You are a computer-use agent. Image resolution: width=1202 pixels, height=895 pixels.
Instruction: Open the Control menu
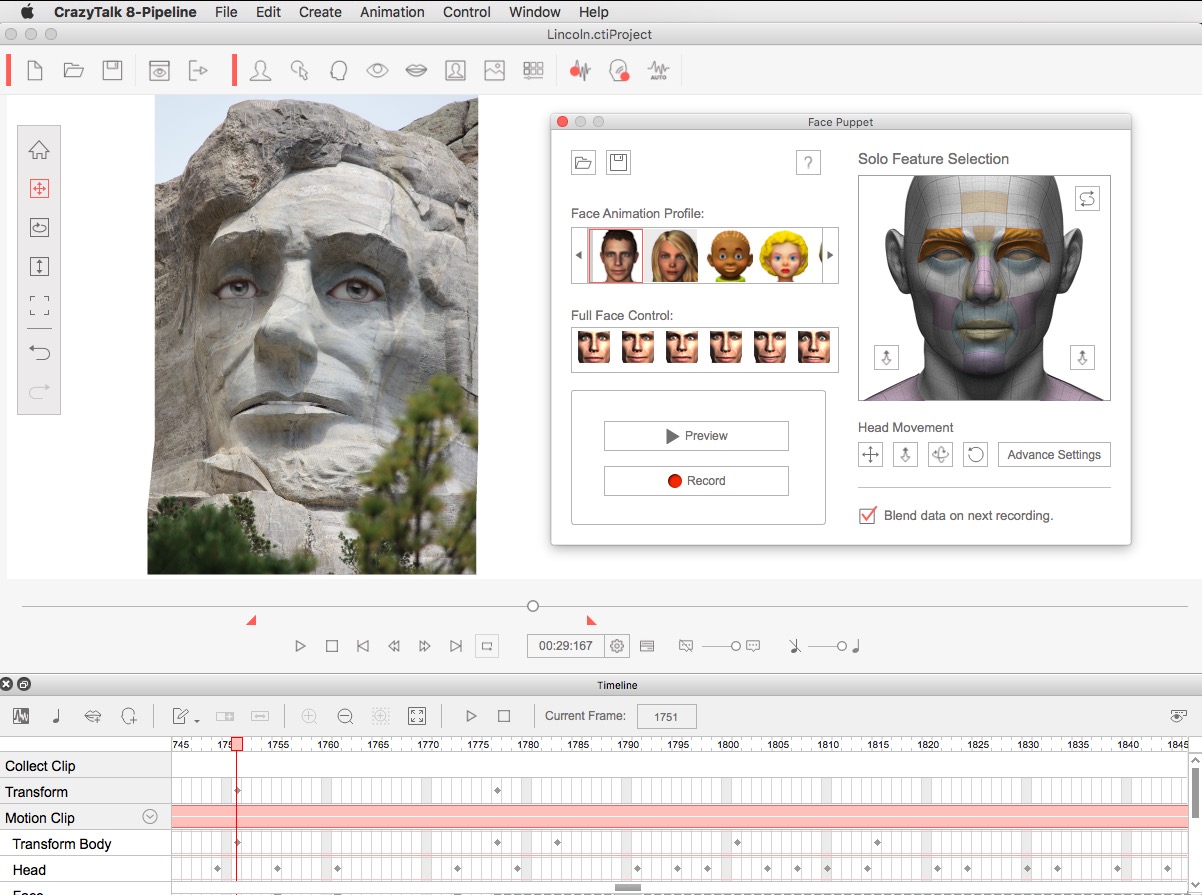(467, 12)
